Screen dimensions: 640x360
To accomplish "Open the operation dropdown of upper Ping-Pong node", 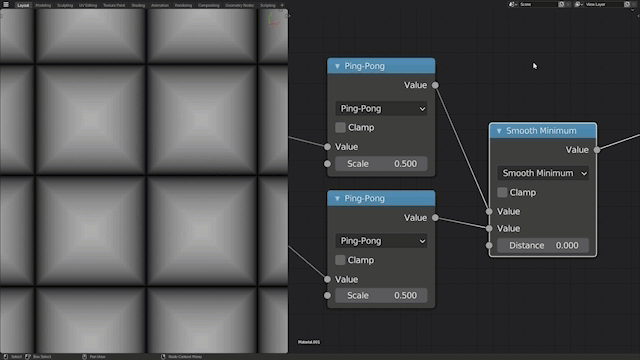I will coord(381,109).
